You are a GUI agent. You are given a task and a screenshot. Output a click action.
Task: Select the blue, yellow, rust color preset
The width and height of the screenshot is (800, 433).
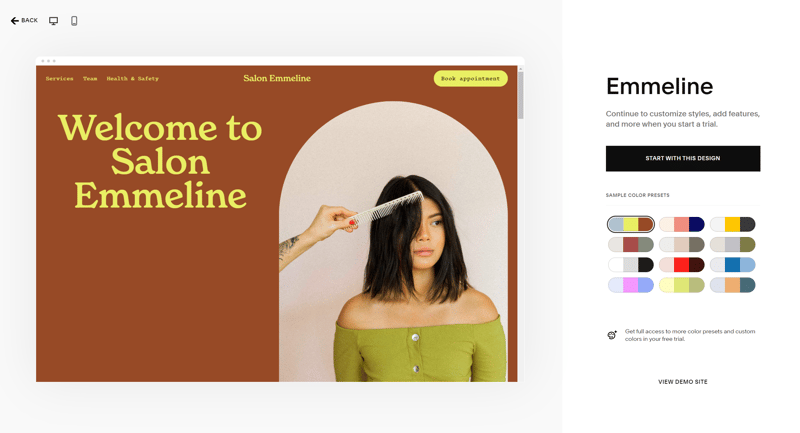click(631, 224)
